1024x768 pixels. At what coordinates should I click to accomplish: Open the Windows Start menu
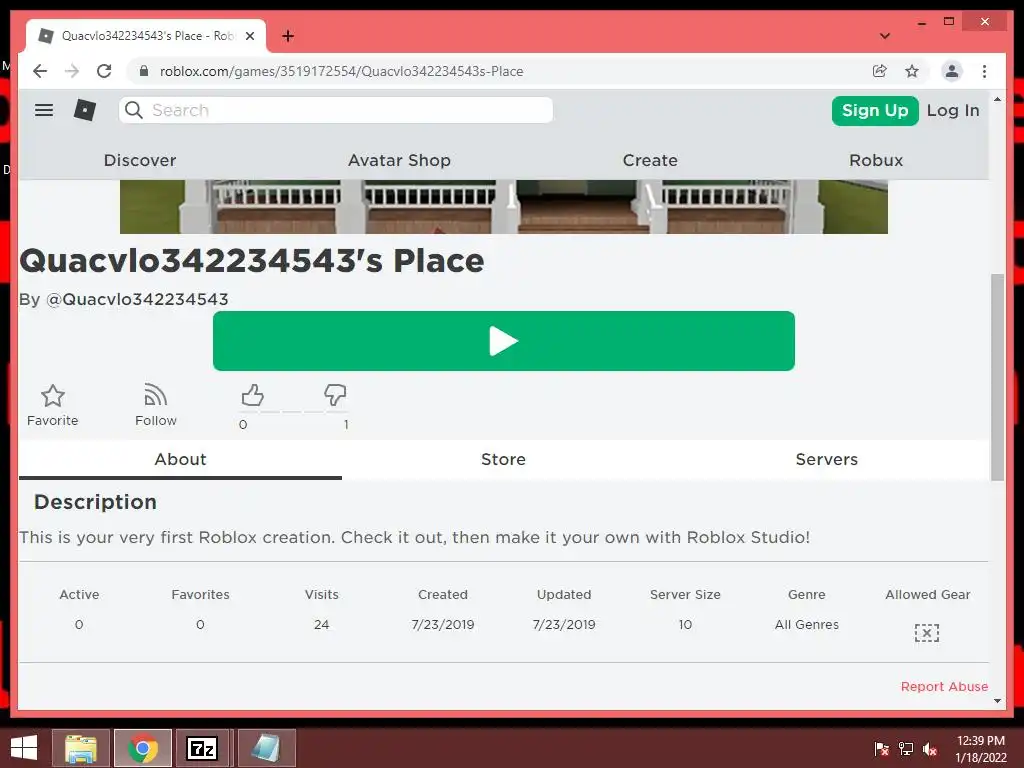click(24, 748)
